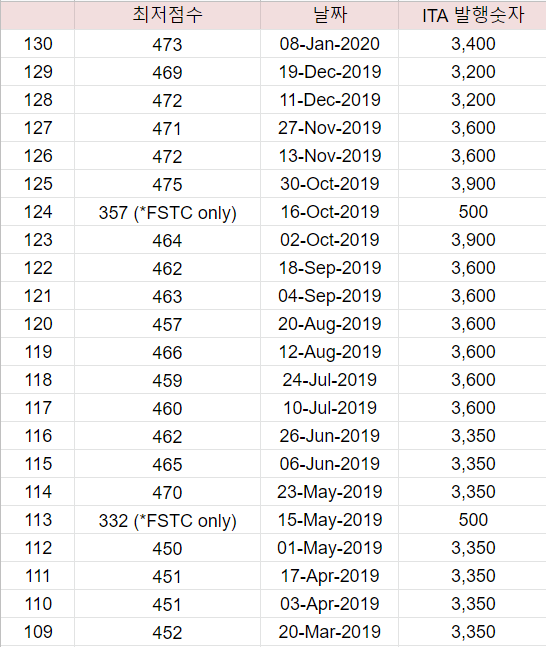Image resolution: width=546 pixels, height=647 pixels.
Task: Select the 최저점수 column header
Action: pos(167,15)
